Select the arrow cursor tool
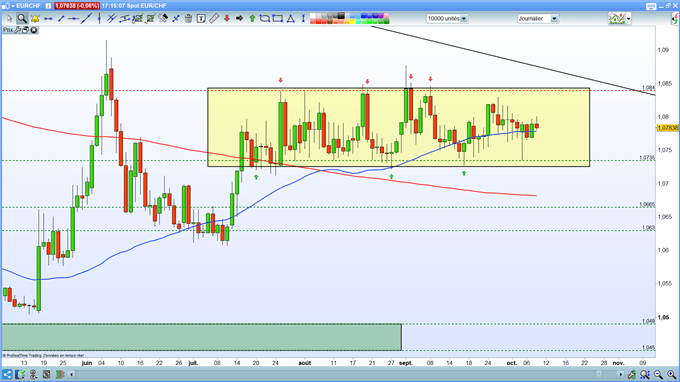680x382 pixels. tap(10, 19)
